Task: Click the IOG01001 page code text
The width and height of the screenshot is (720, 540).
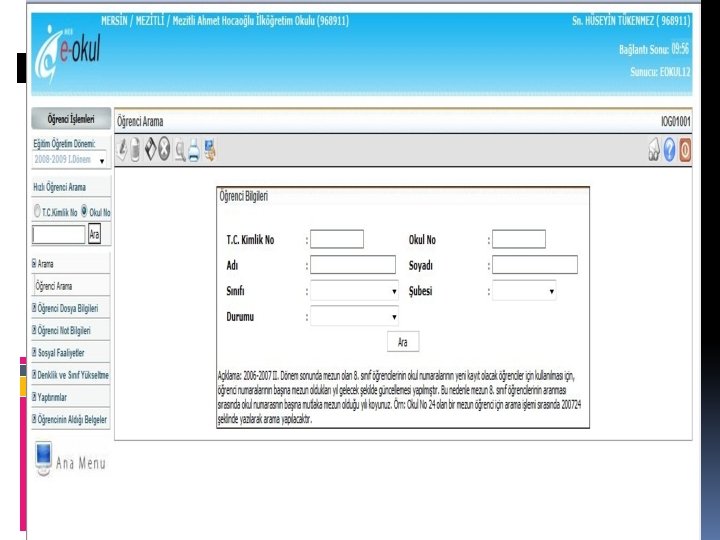Action: 675,122
